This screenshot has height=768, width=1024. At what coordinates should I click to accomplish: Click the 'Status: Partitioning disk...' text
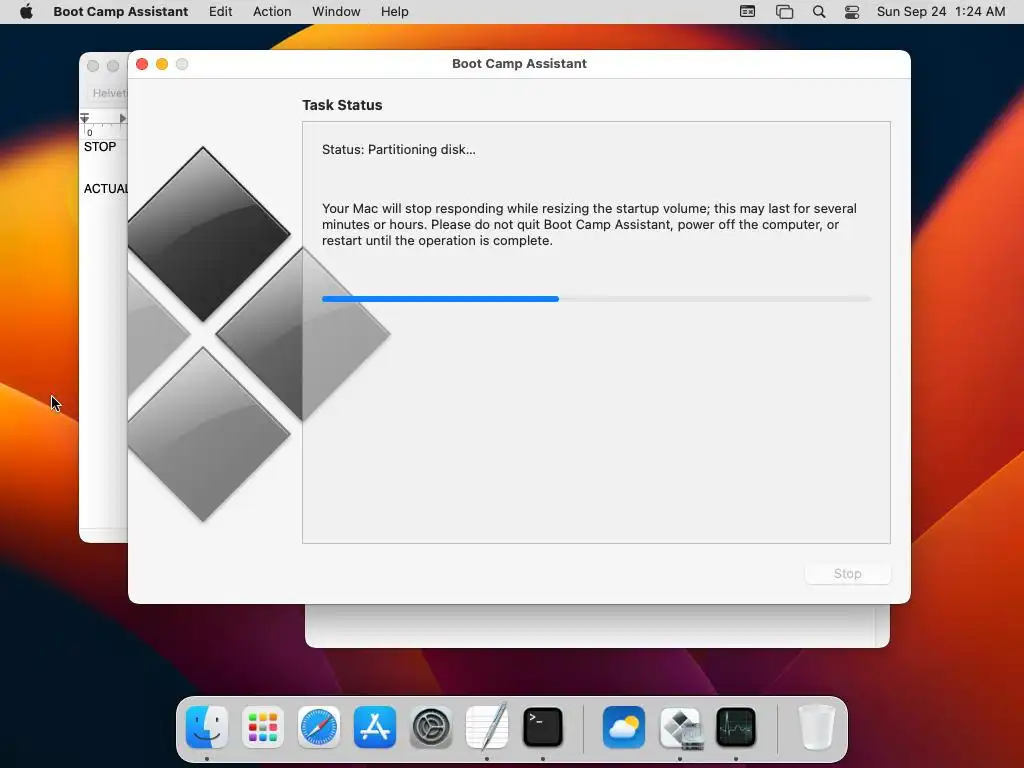[x=398, y=150]
